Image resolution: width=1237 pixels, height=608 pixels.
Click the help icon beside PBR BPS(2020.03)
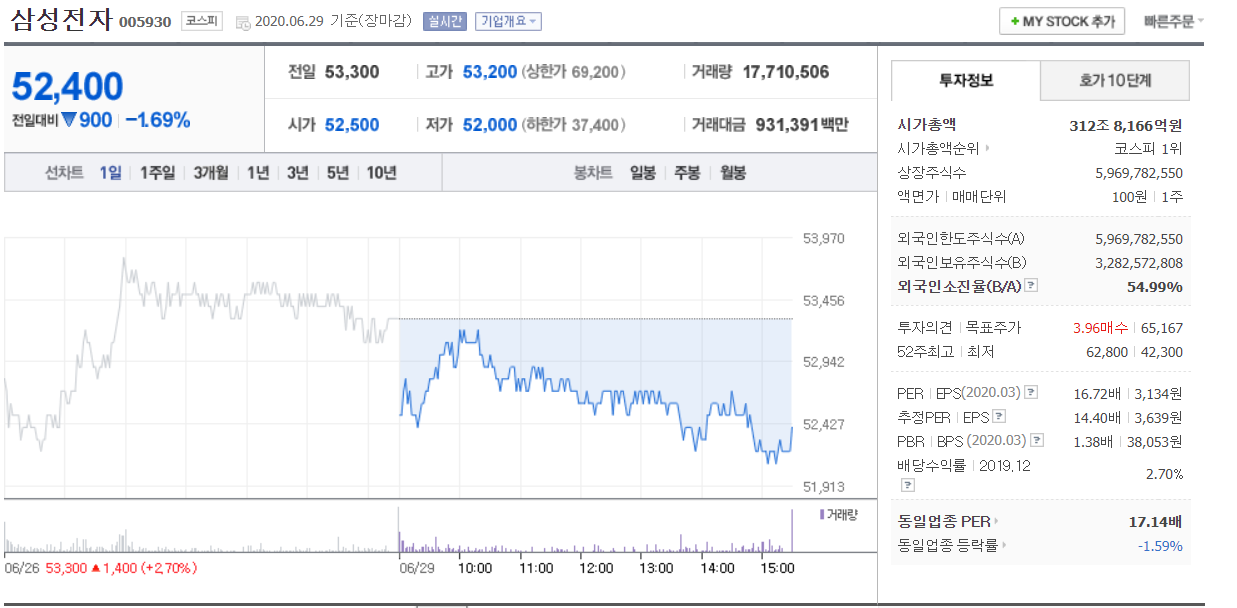[x=1037, y=441]
